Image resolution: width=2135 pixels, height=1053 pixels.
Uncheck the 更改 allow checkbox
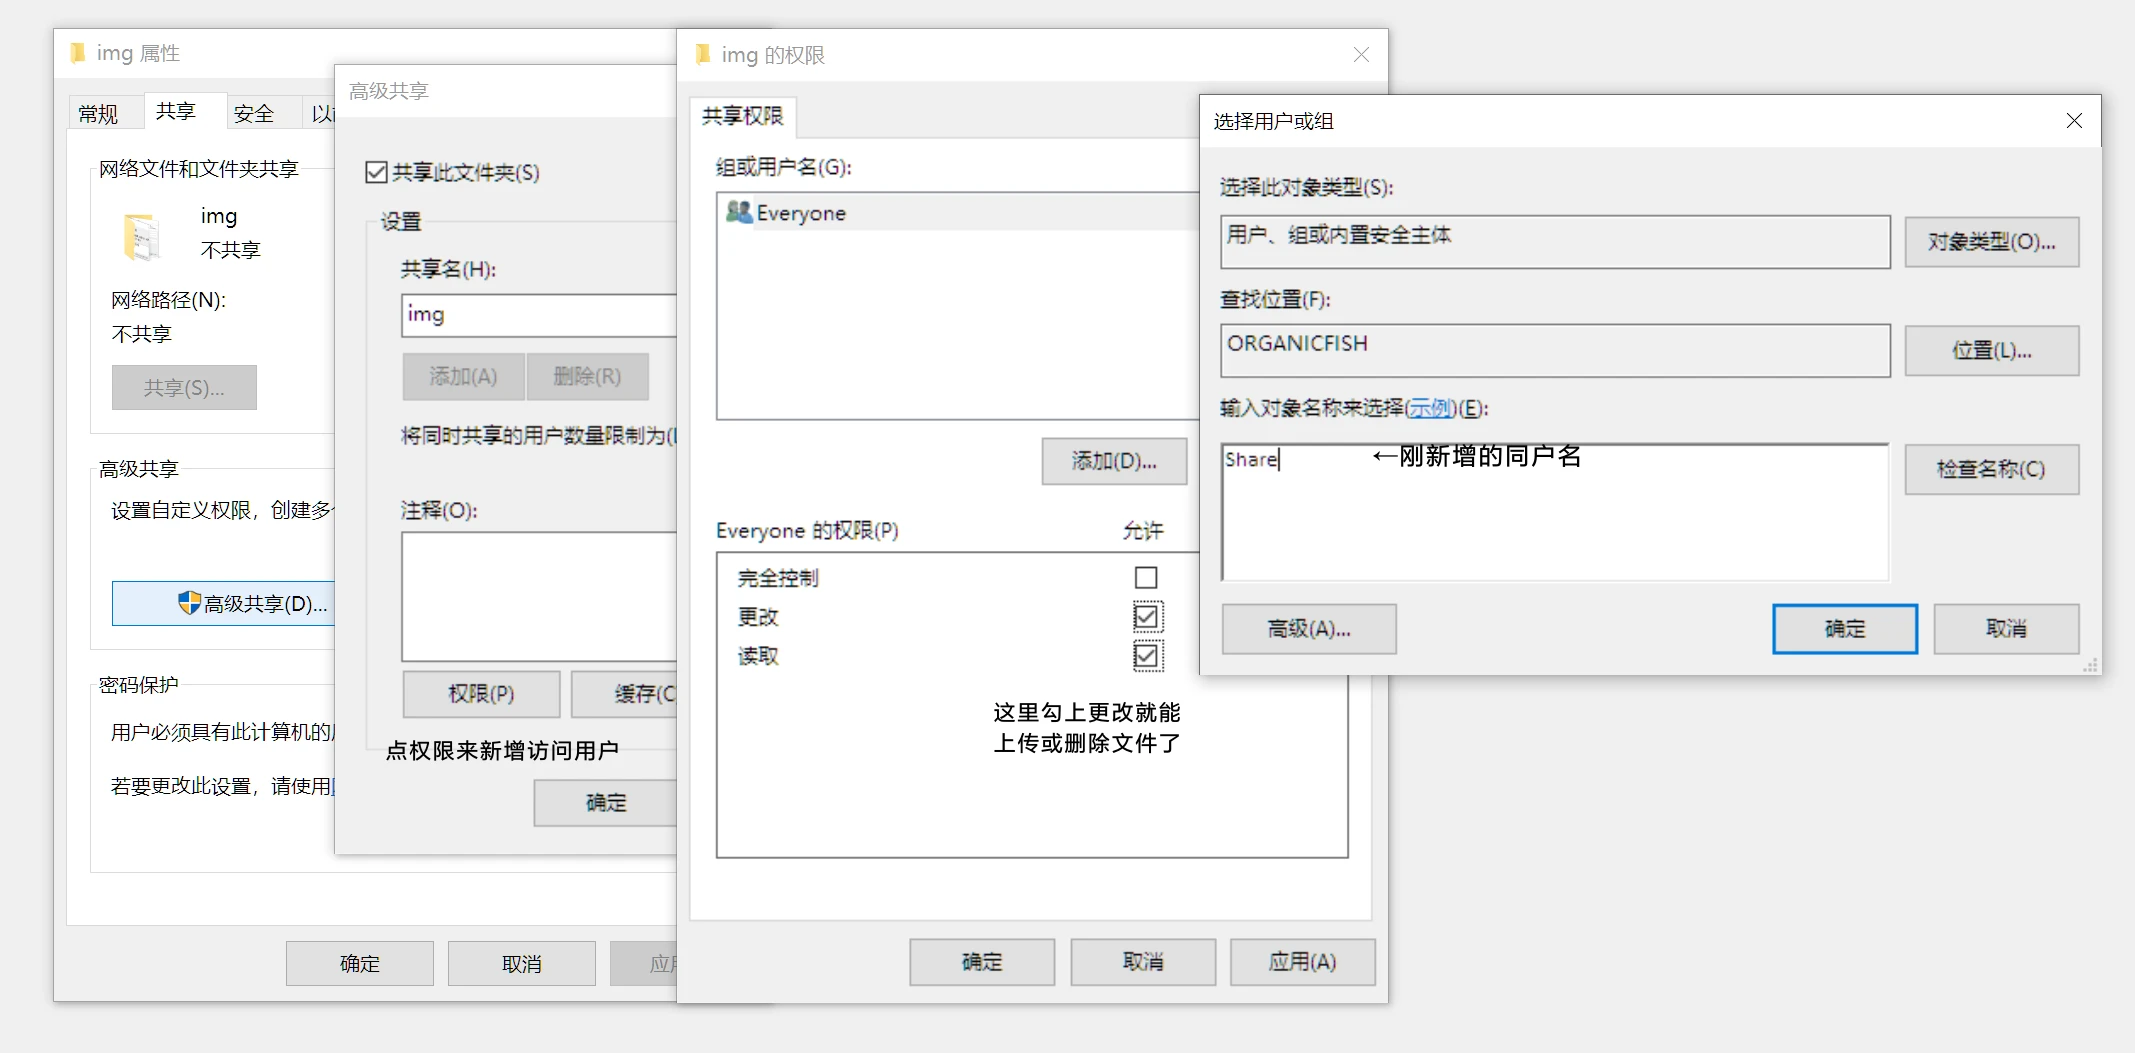click(x=1146, y=616)
